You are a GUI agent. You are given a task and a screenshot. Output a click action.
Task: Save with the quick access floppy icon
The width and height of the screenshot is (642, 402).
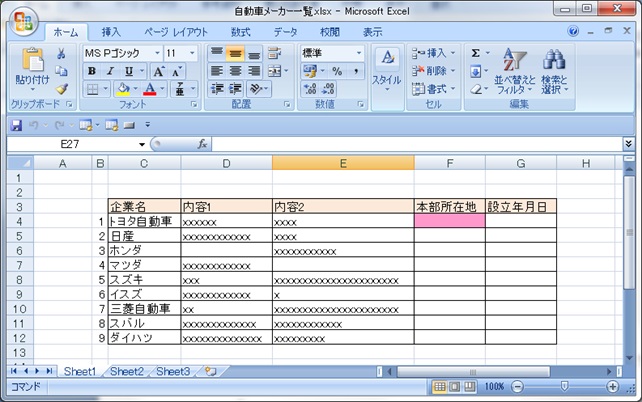[16, 125]
